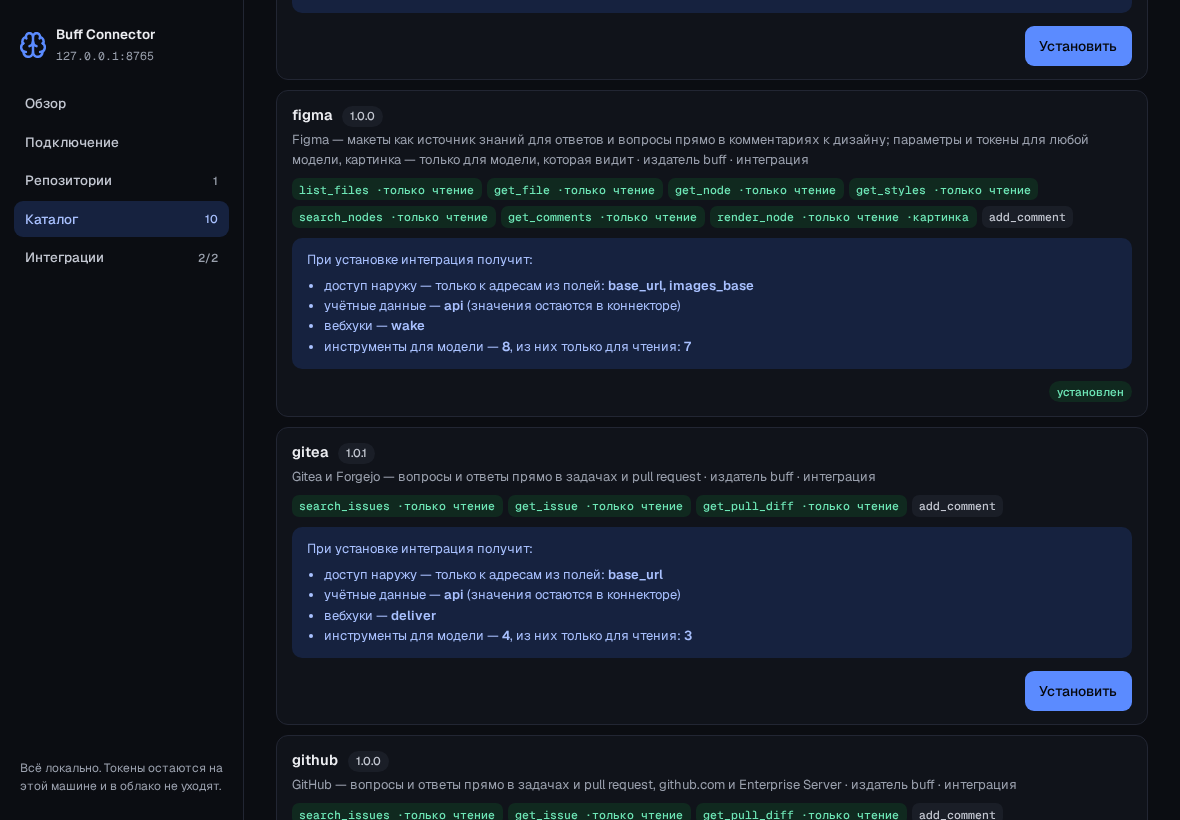This screenshot has height=820, width=1180.
Task: Open Интеграции in the sidebar
Action: (x=121, y=257)
